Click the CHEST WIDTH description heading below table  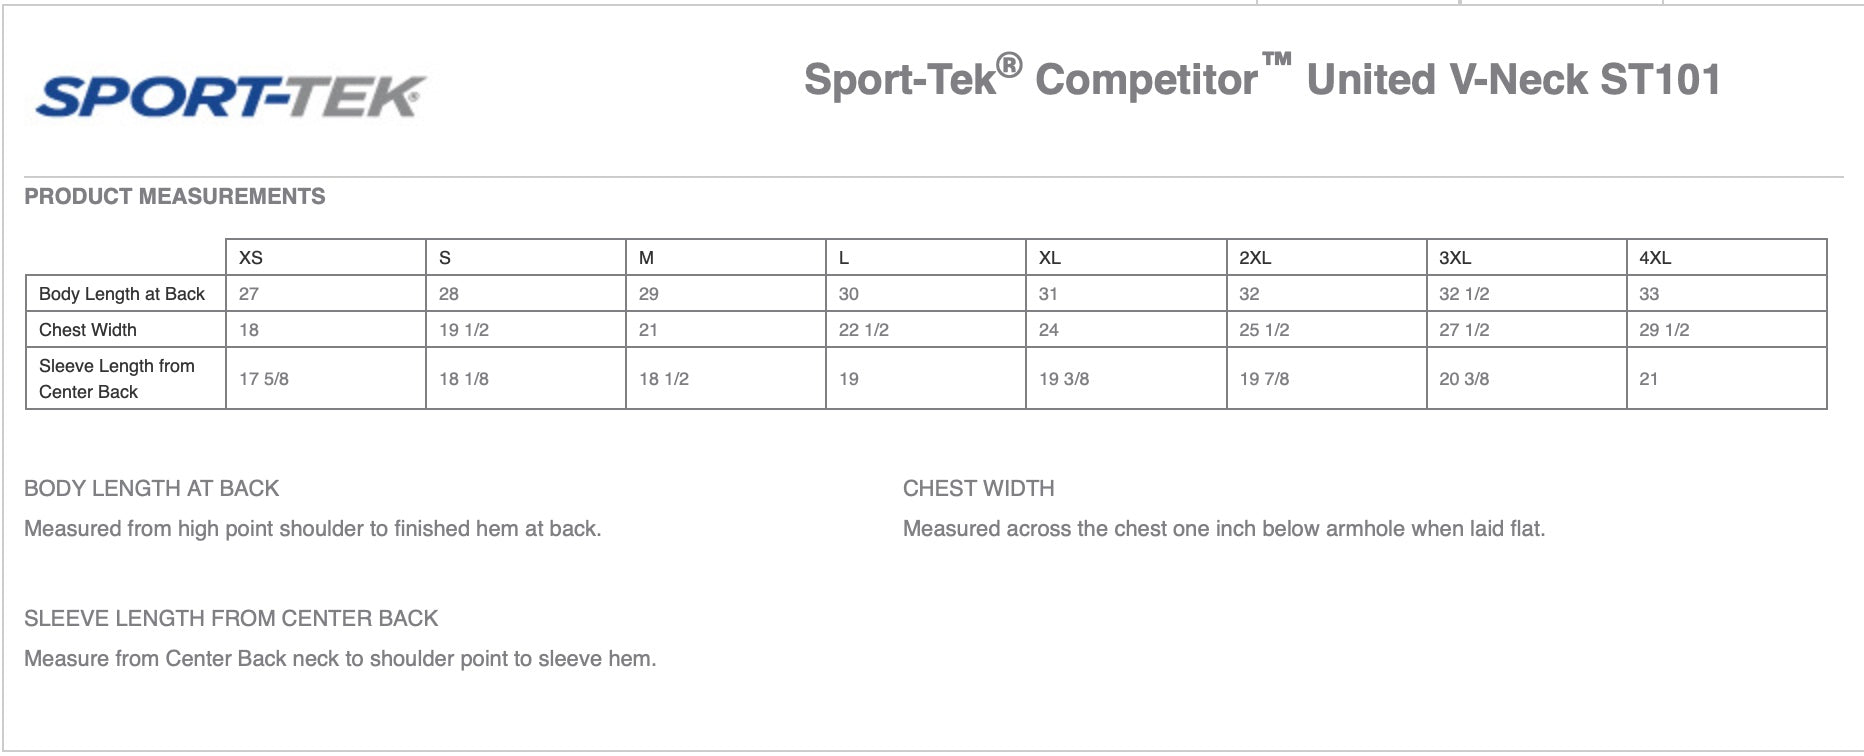tap(978, 488)
